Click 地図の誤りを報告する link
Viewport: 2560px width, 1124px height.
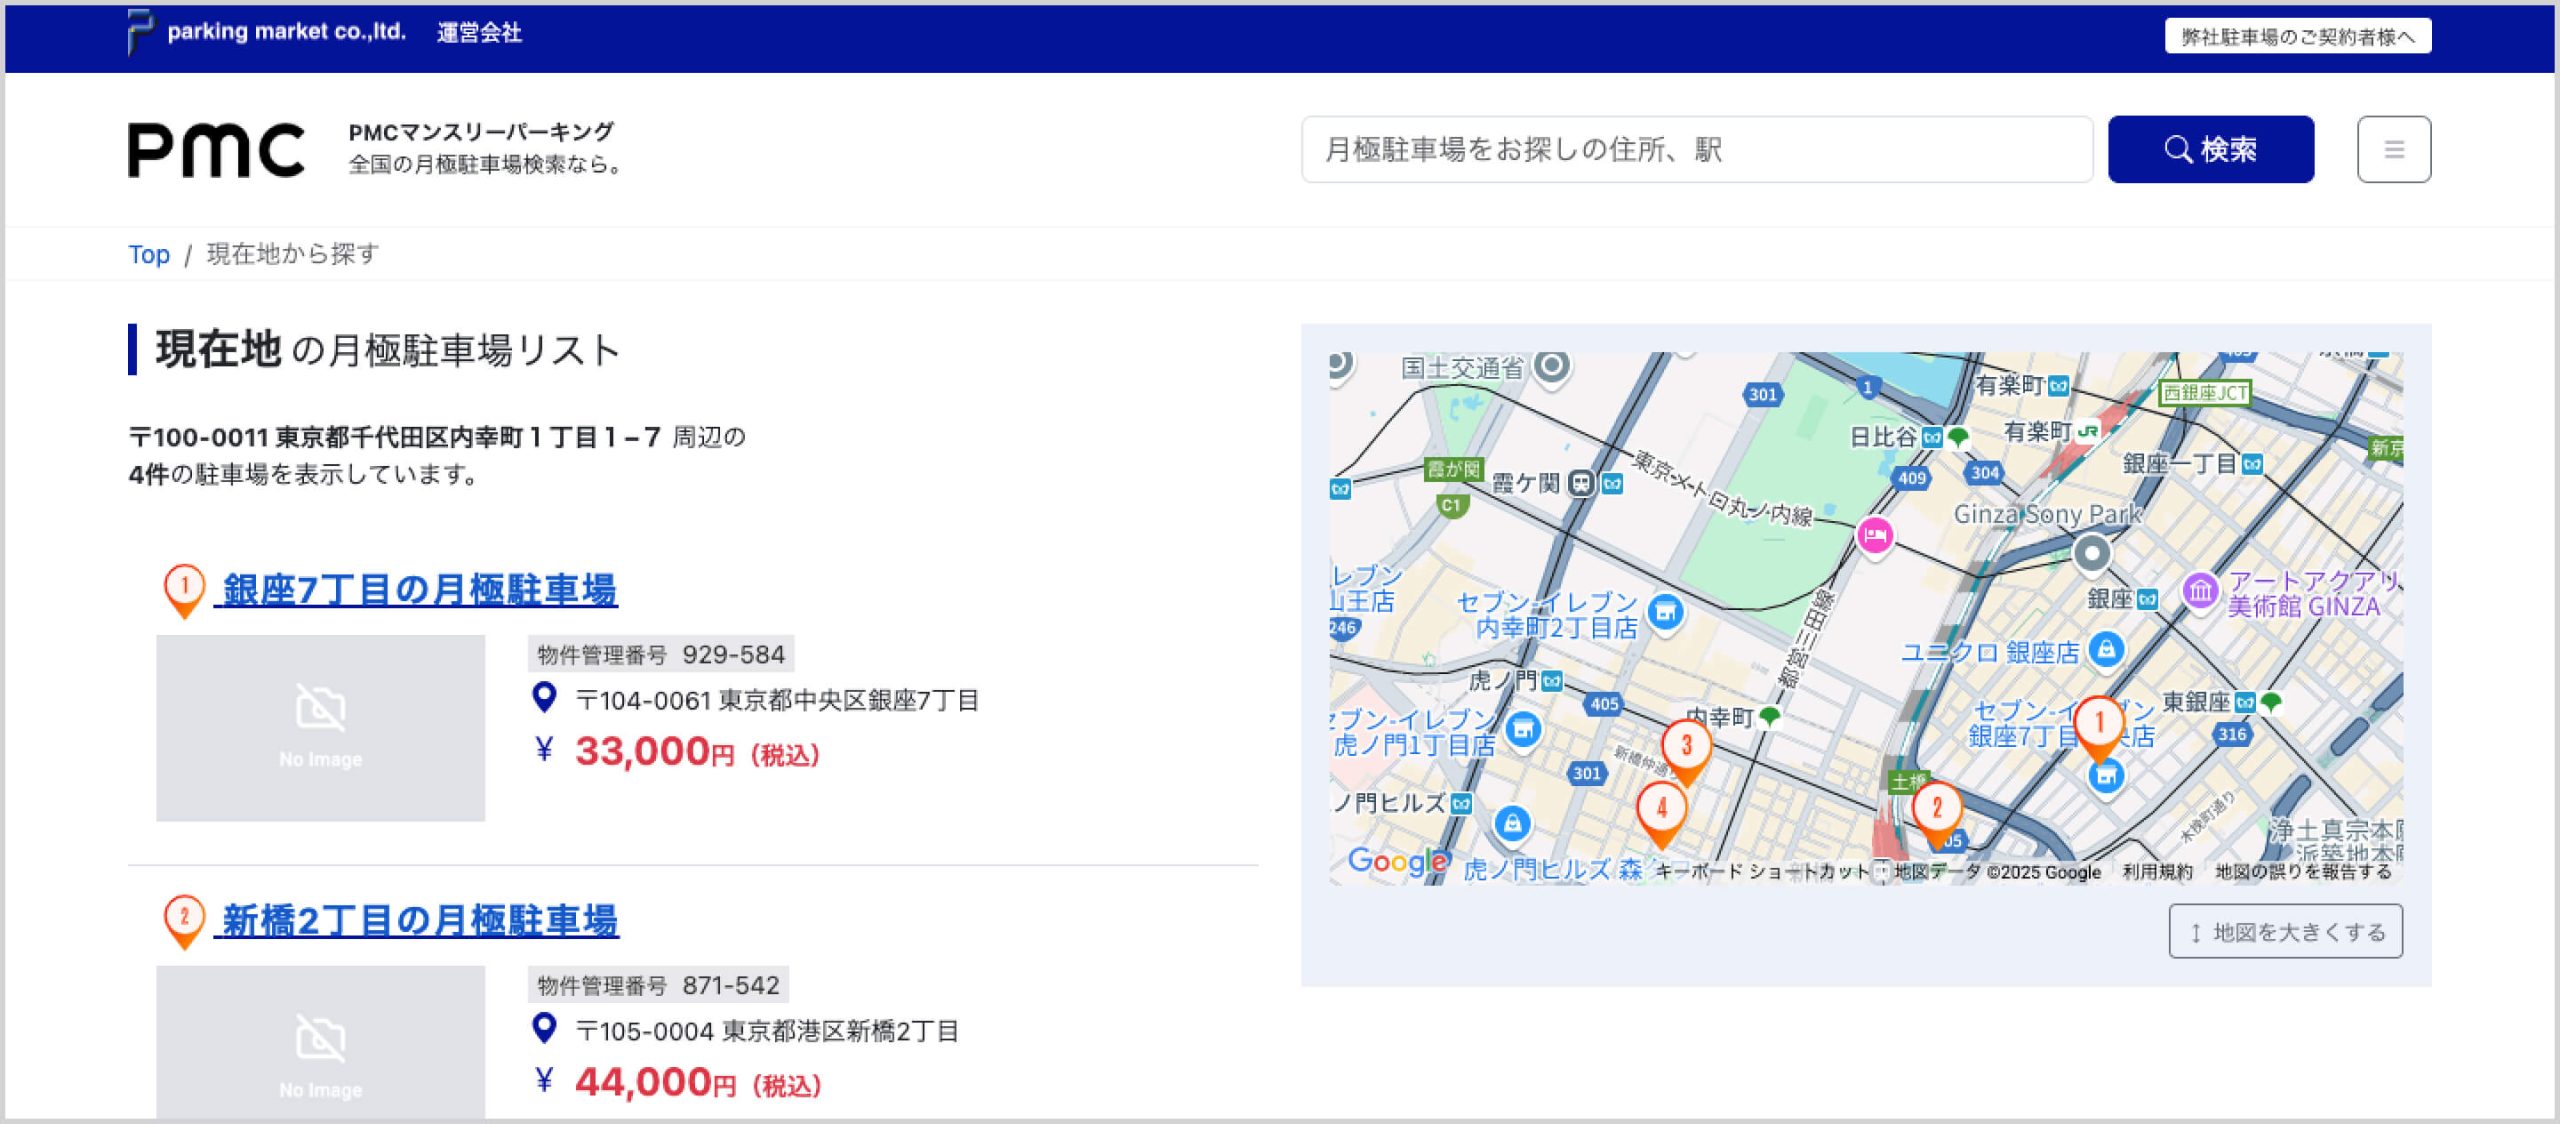click(2303, 872)
